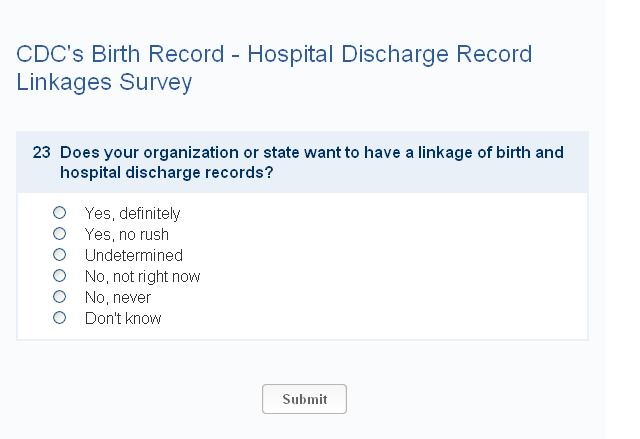
Task: Select the 'No, not right now' radio button
Action: pyautogui.click(x=59, y=276)
